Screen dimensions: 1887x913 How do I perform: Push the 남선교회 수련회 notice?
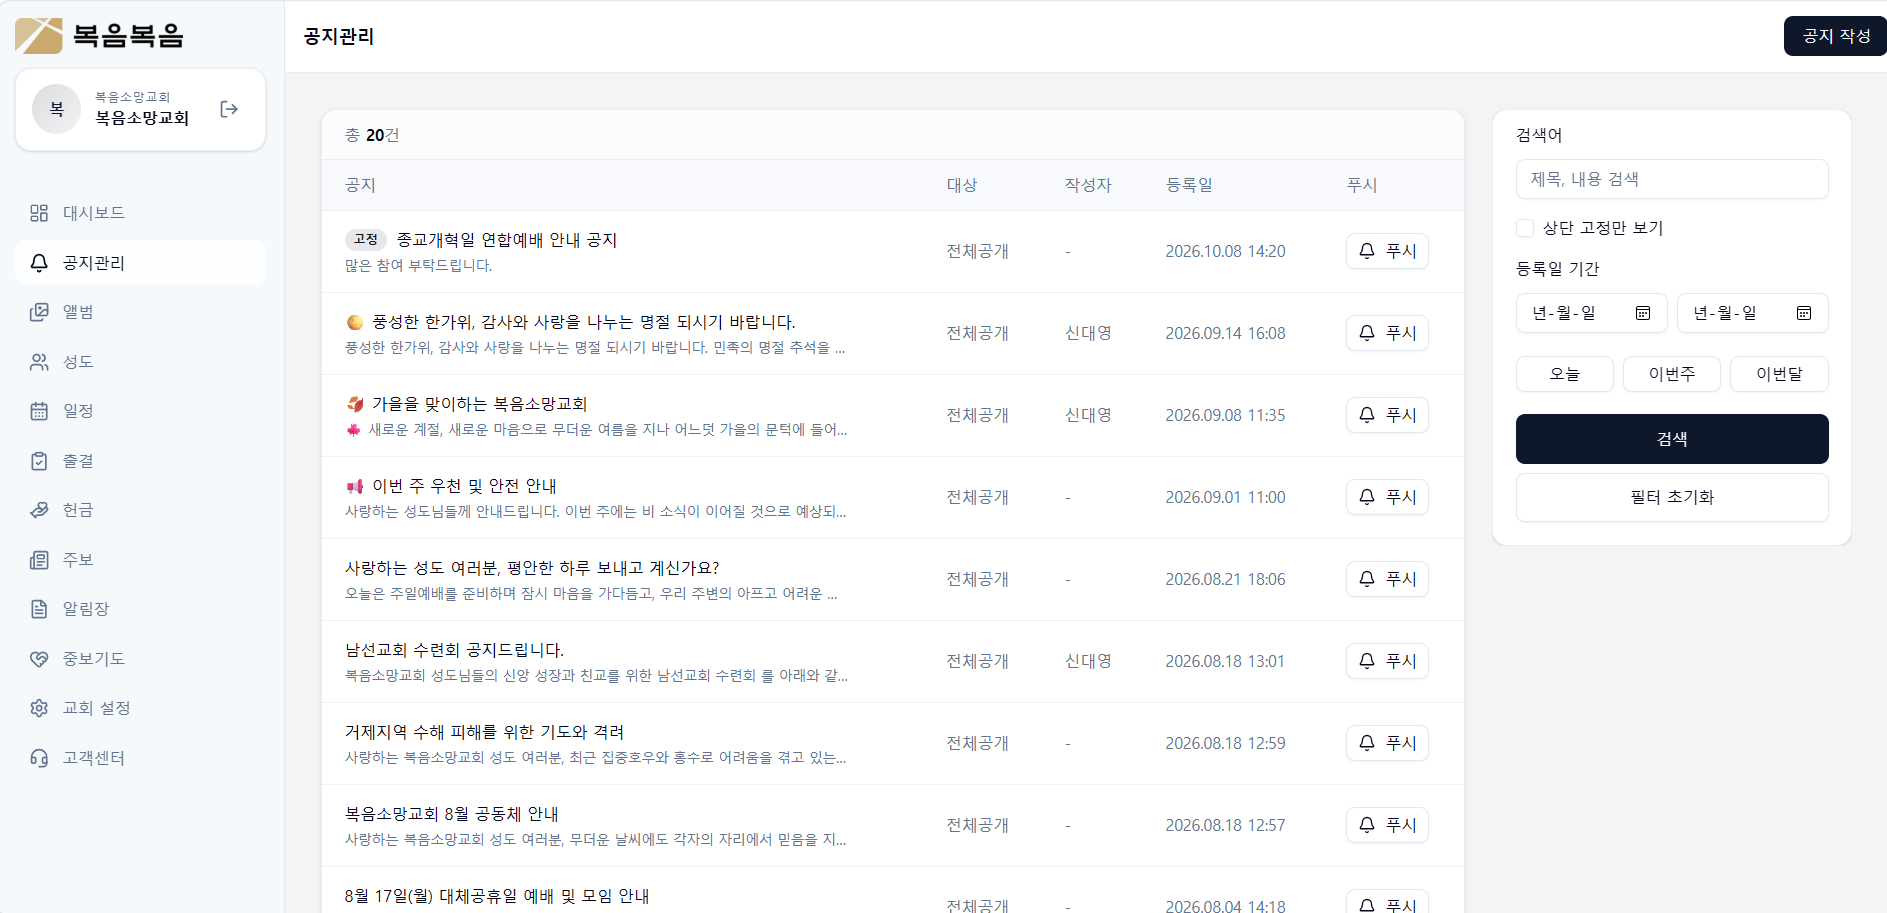pyautogui.click(x=1387, y=661)
